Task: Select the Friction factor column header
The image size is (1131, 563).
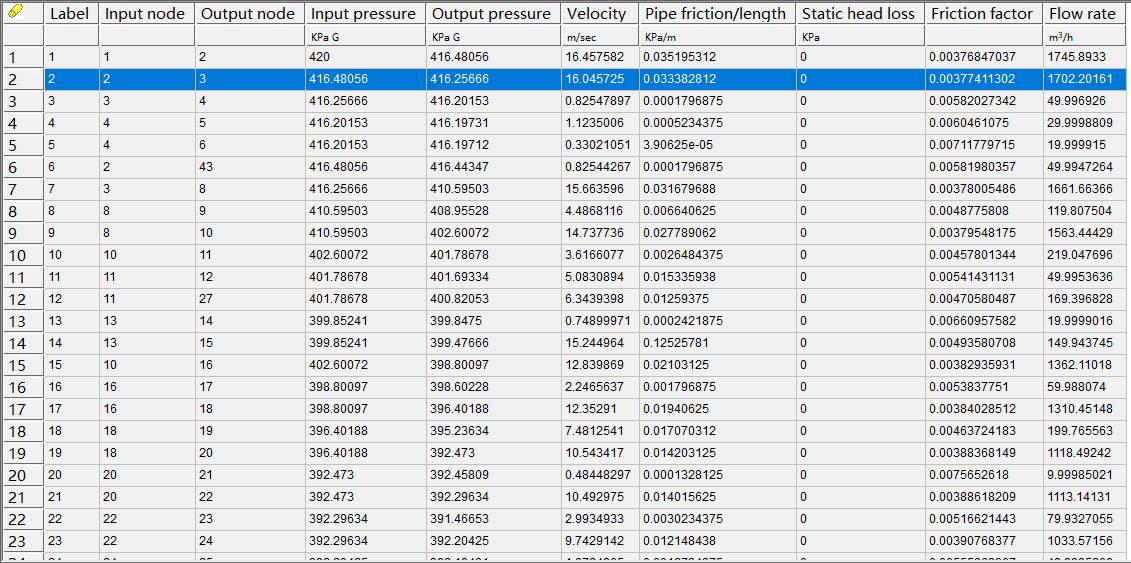Action: point(981,14)
